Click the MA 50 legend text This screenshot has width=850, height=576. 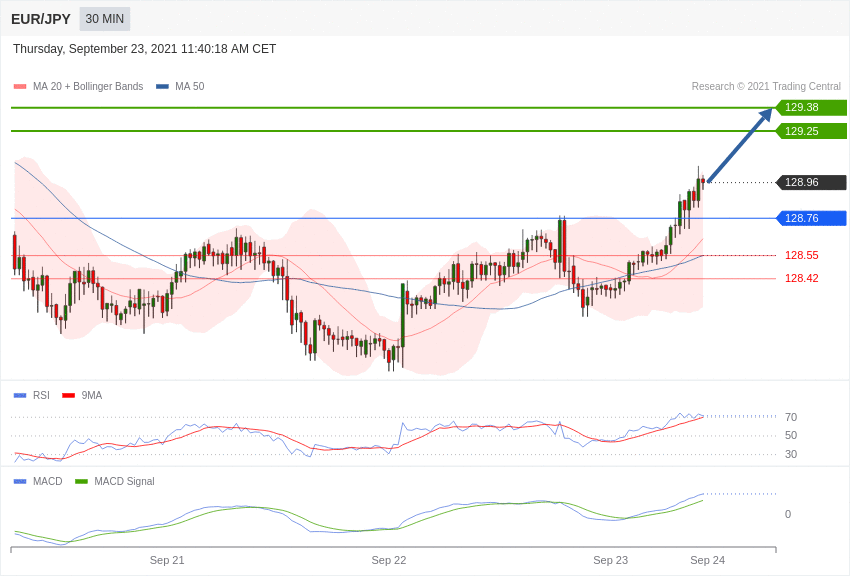coord(190,86)
